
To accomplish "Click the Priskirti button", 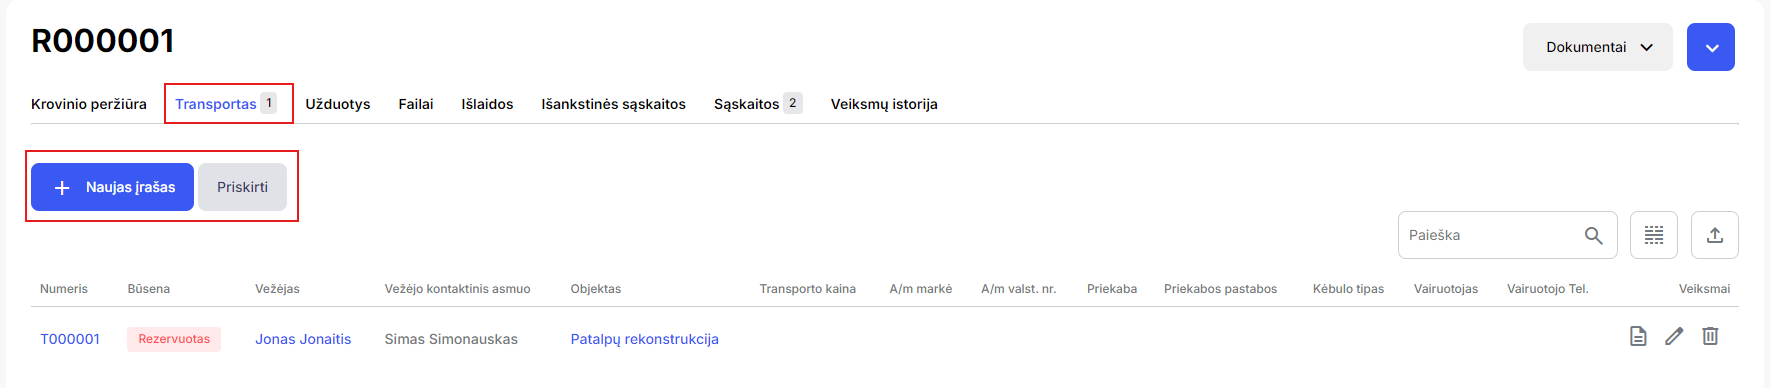I will pos(242,187).
